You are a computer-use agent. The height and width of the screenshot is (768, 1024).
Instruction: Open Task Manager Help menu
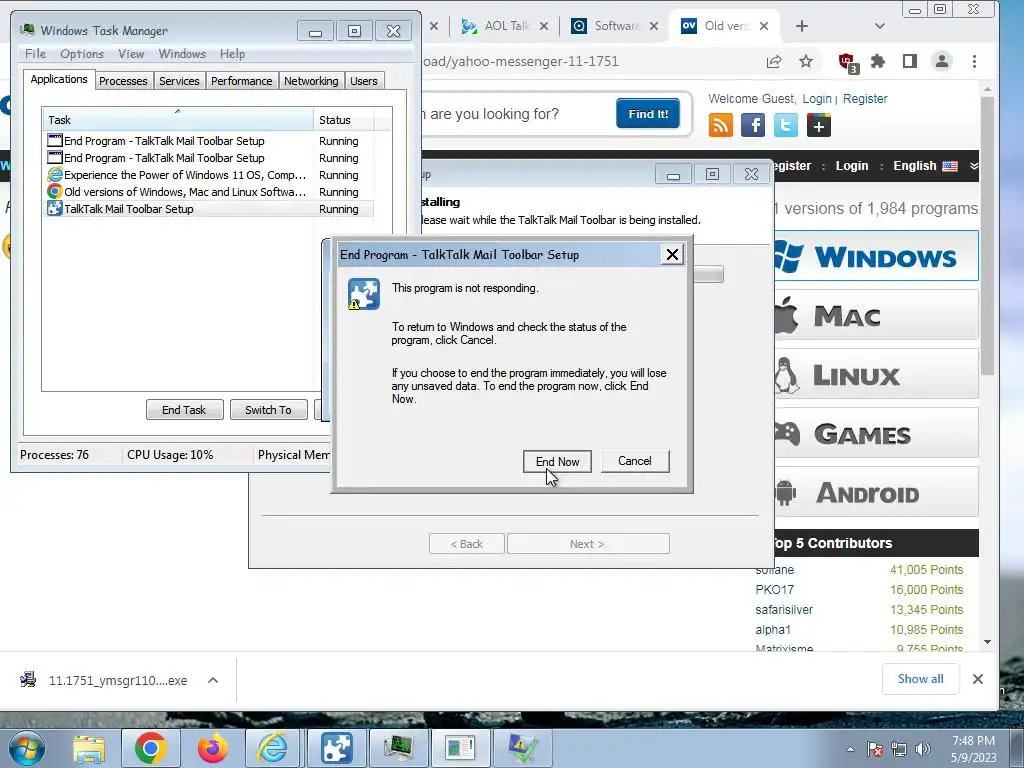(x=232, y=54)
